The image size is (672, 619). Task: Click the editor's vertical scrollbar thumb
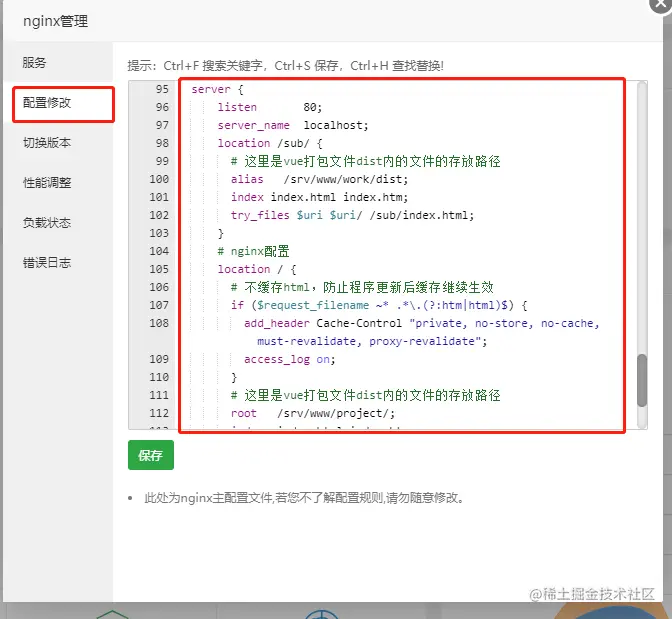click(642, 380)
